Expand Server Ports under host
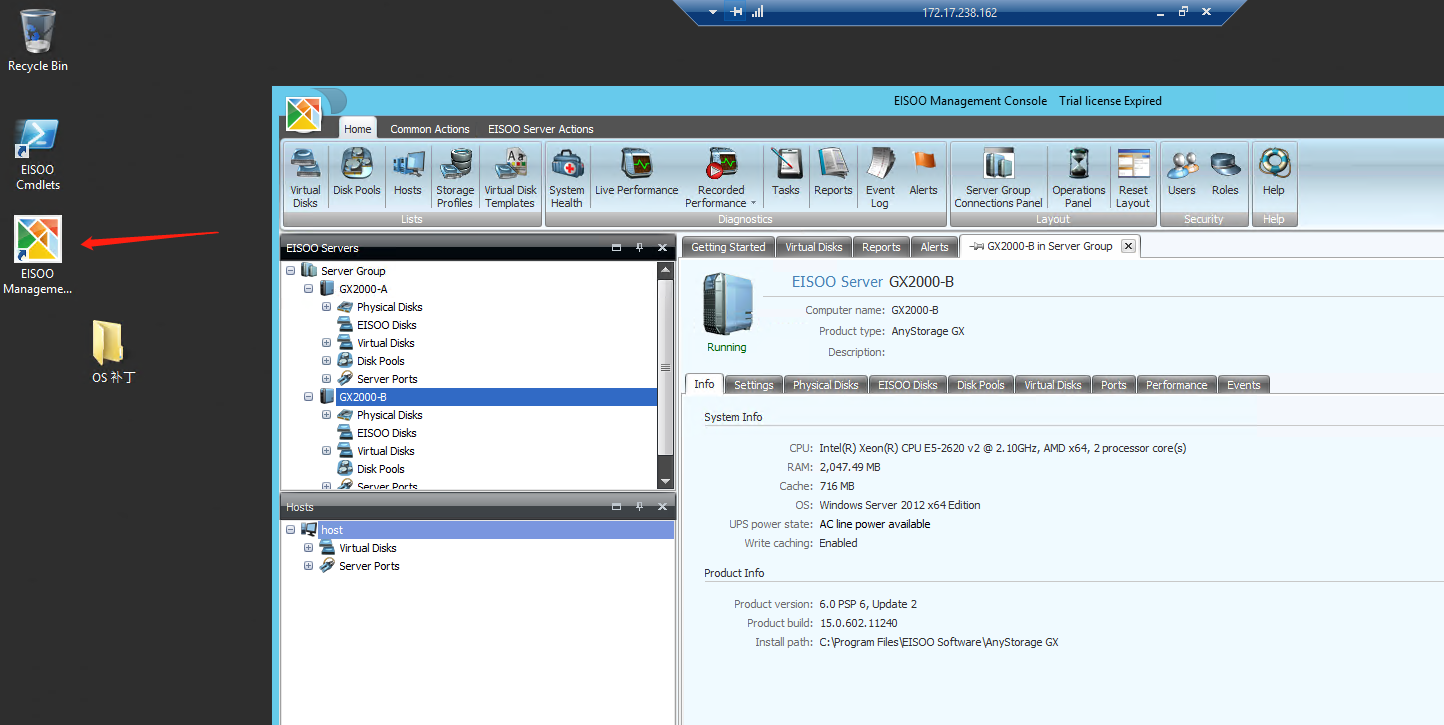 click(x=308, y=566)
